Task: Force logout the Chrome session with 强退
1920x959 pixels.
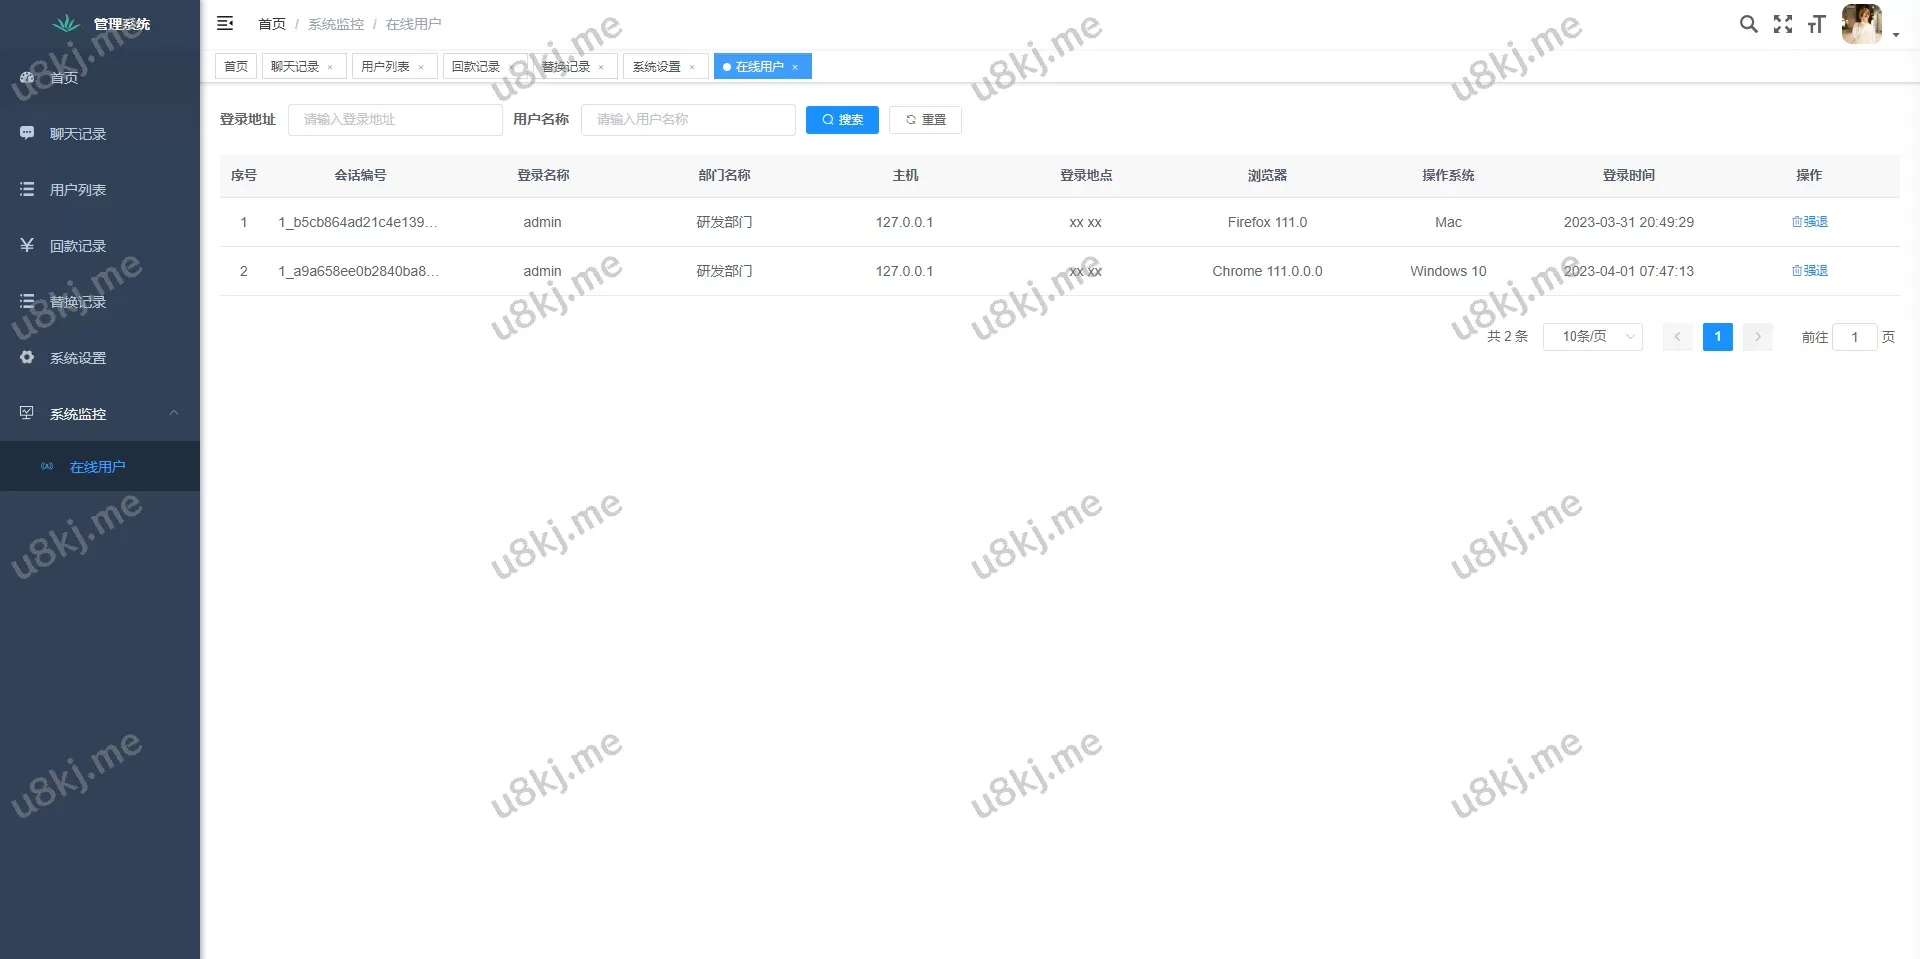Action: pyautogui.click(x=1809, y=271)
